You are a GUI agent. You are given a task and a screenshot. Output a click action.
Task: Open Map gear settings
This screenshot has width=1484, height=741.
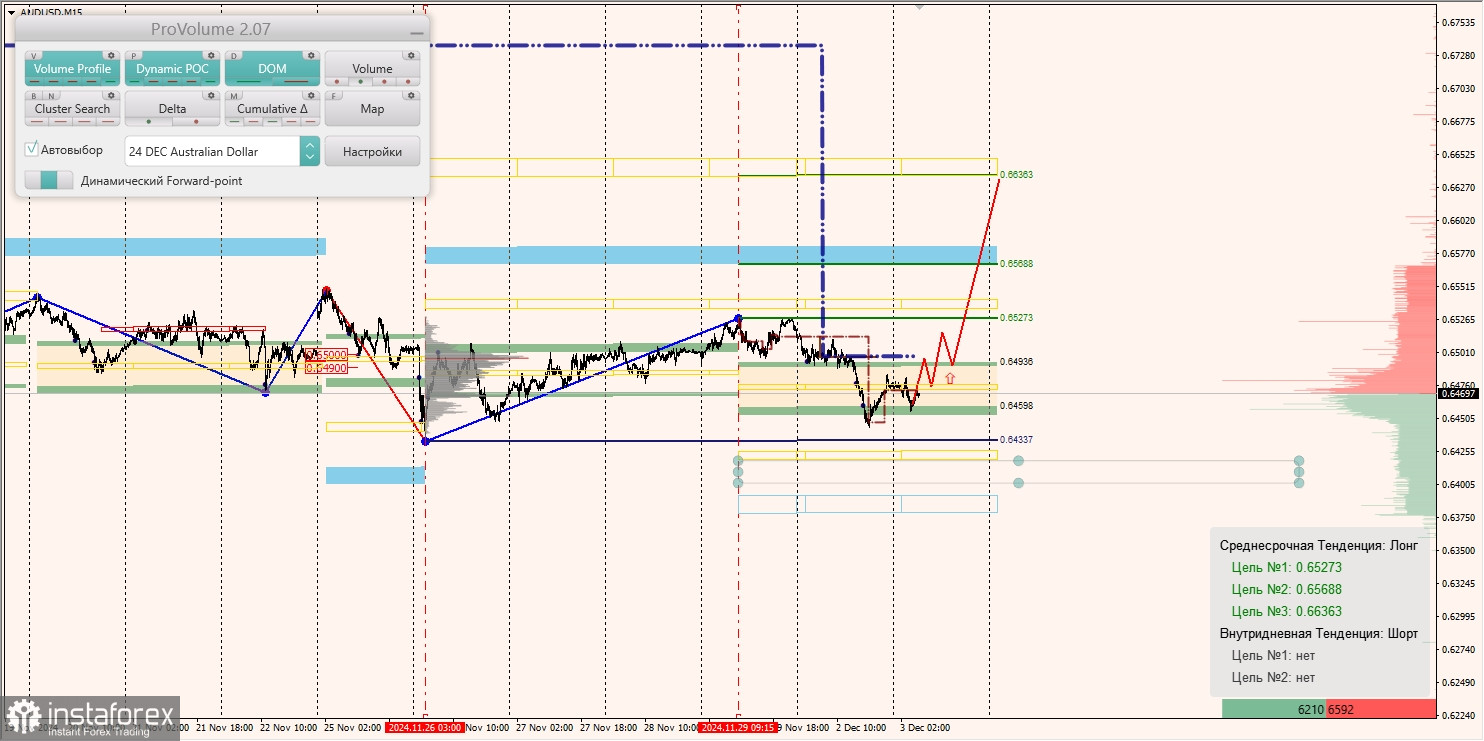(411, 95)
